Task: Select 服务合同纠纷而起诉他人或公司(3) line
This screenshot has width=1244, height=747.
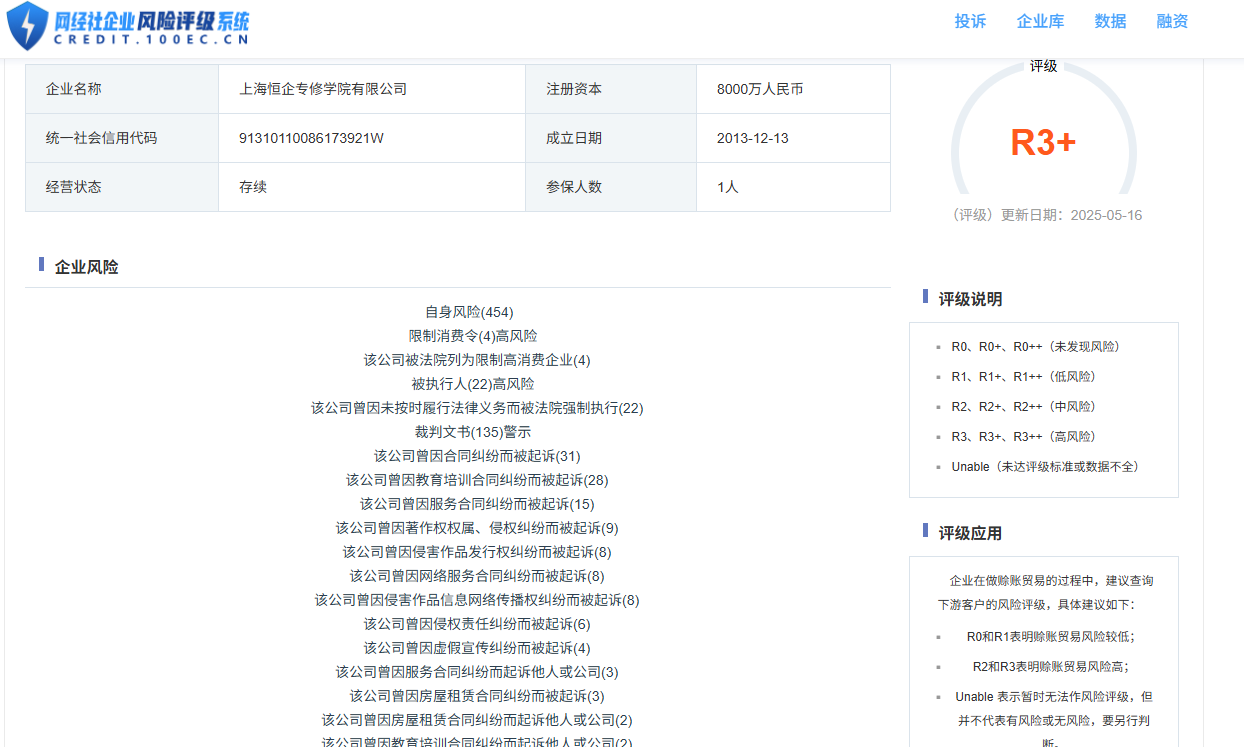Action: (x=477, y=672)
